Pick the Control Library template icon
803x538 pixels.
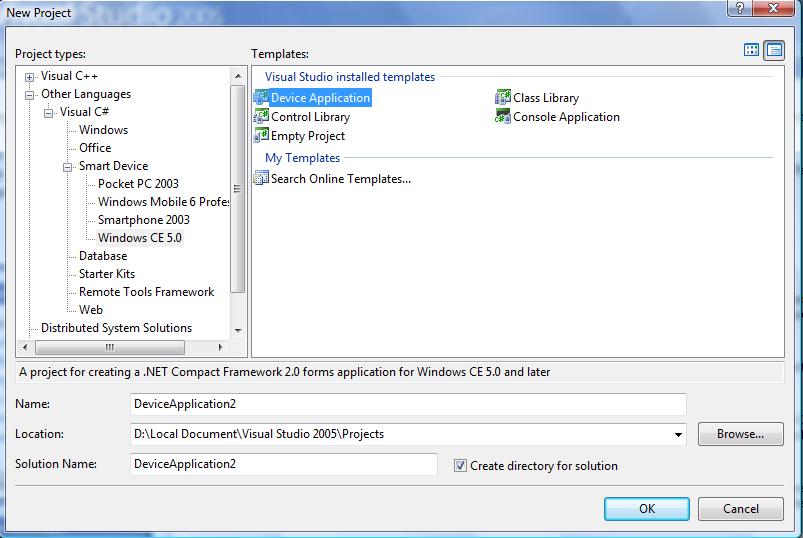click(x=261, y=117)
